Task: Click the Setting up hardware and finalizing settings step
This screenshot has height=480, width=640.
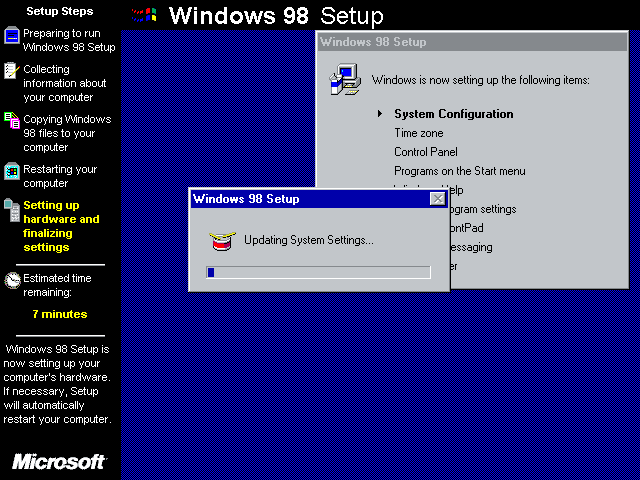Action: [x=61, y=226]
